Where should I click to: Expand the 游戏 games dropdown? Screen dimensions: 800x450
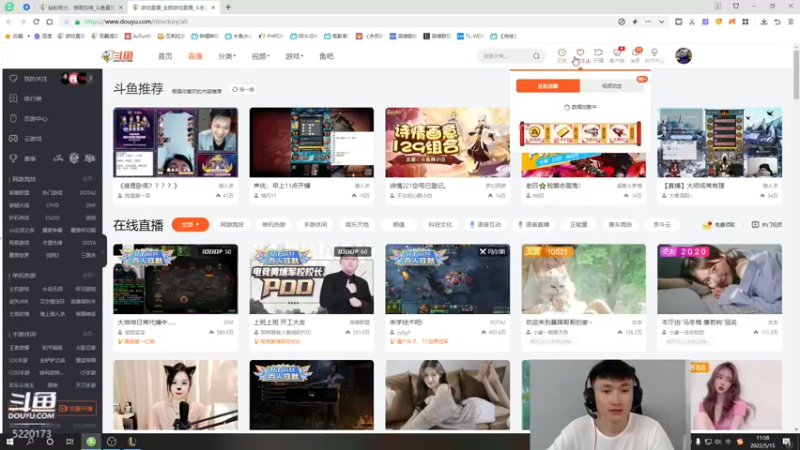[294, 56]
